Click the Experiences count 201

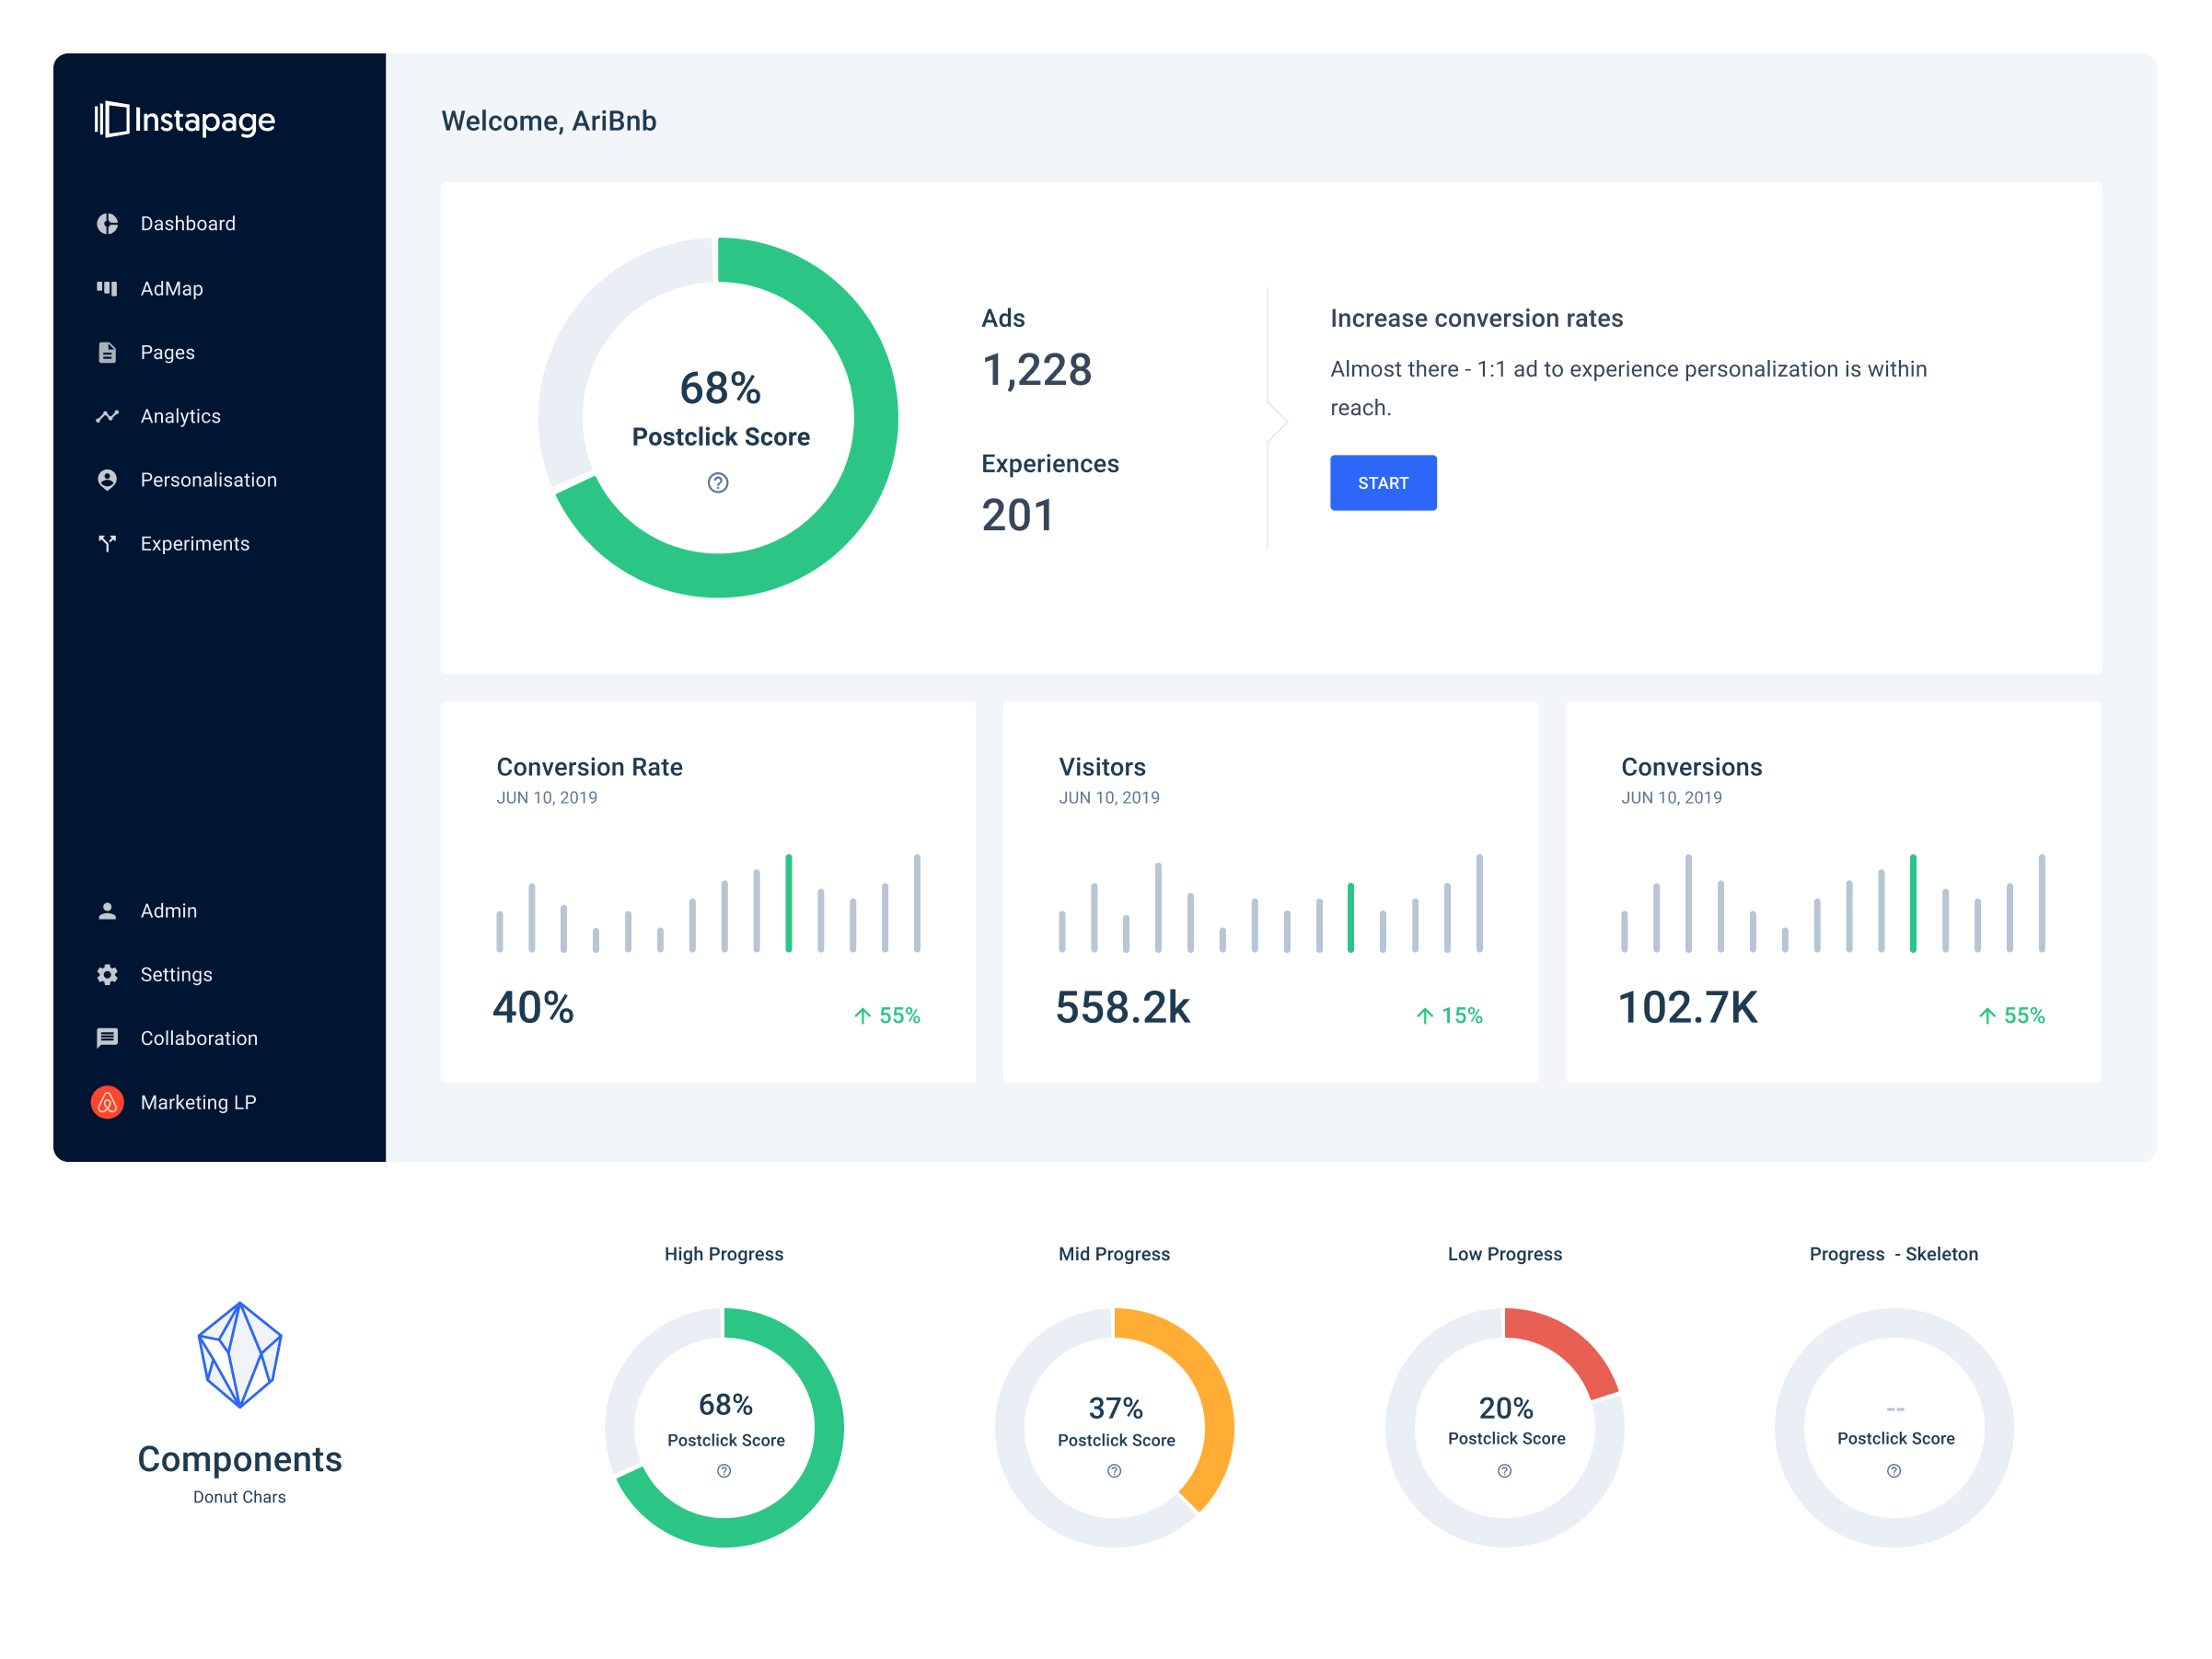pos(1017,516)
